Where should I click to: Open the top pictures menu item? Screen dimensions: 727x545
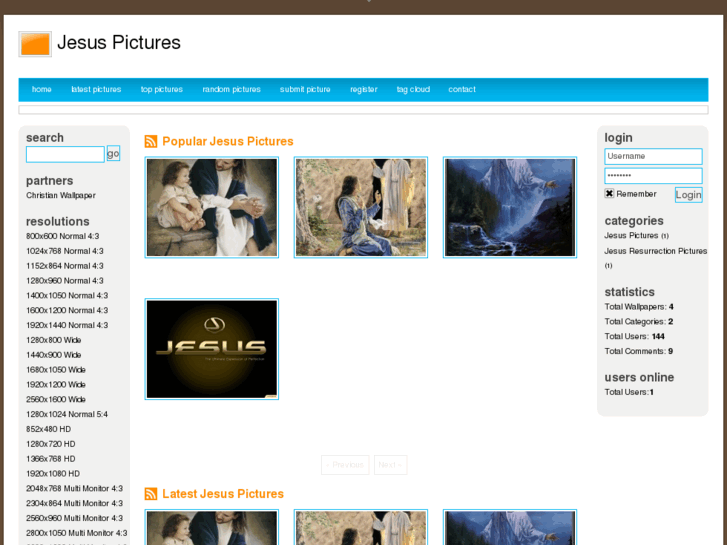162,89
